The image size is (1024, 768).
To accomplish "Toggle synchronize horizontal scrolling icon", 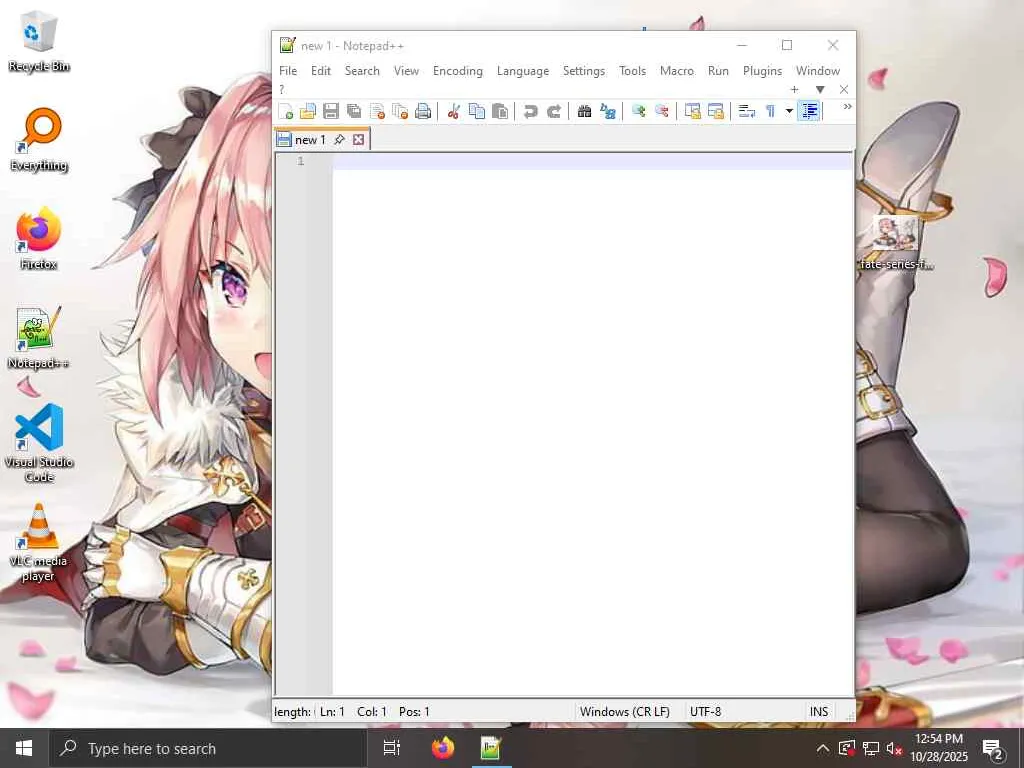I will tap(716, 111).
